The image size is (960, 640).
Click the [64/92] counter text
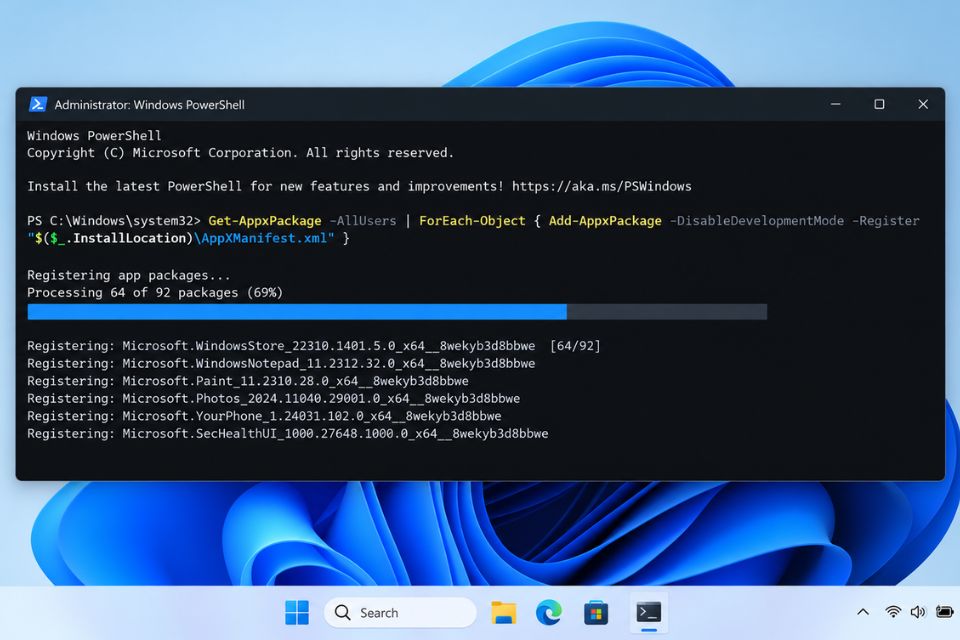pyautogui.click(x=575, y=346)
